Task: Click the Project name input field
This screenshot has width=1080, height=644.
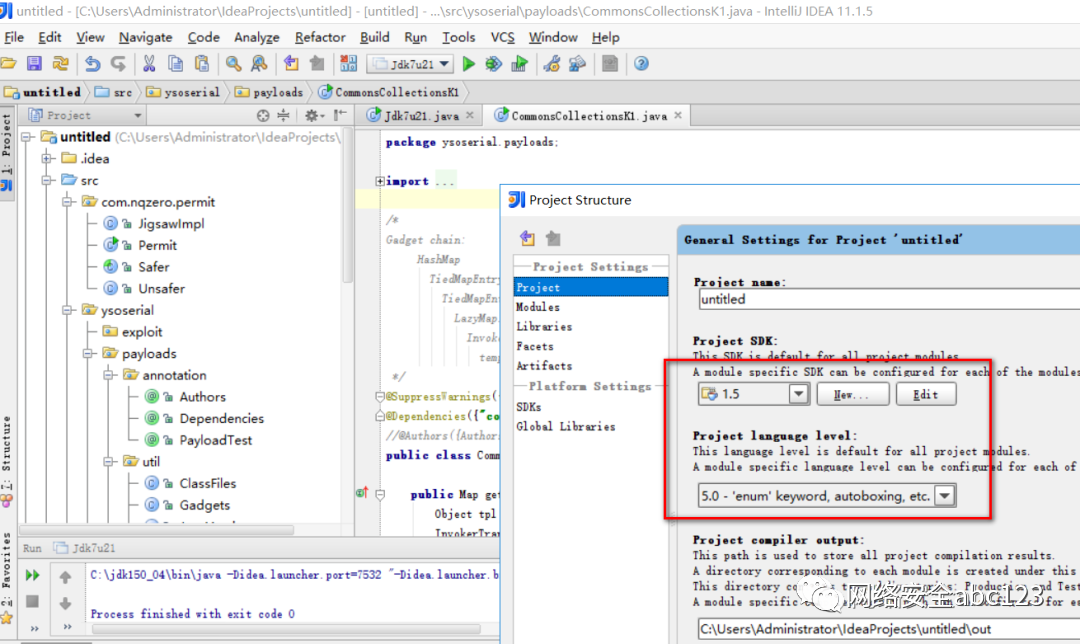Action: pyautogui.click(x=889, y=299)
